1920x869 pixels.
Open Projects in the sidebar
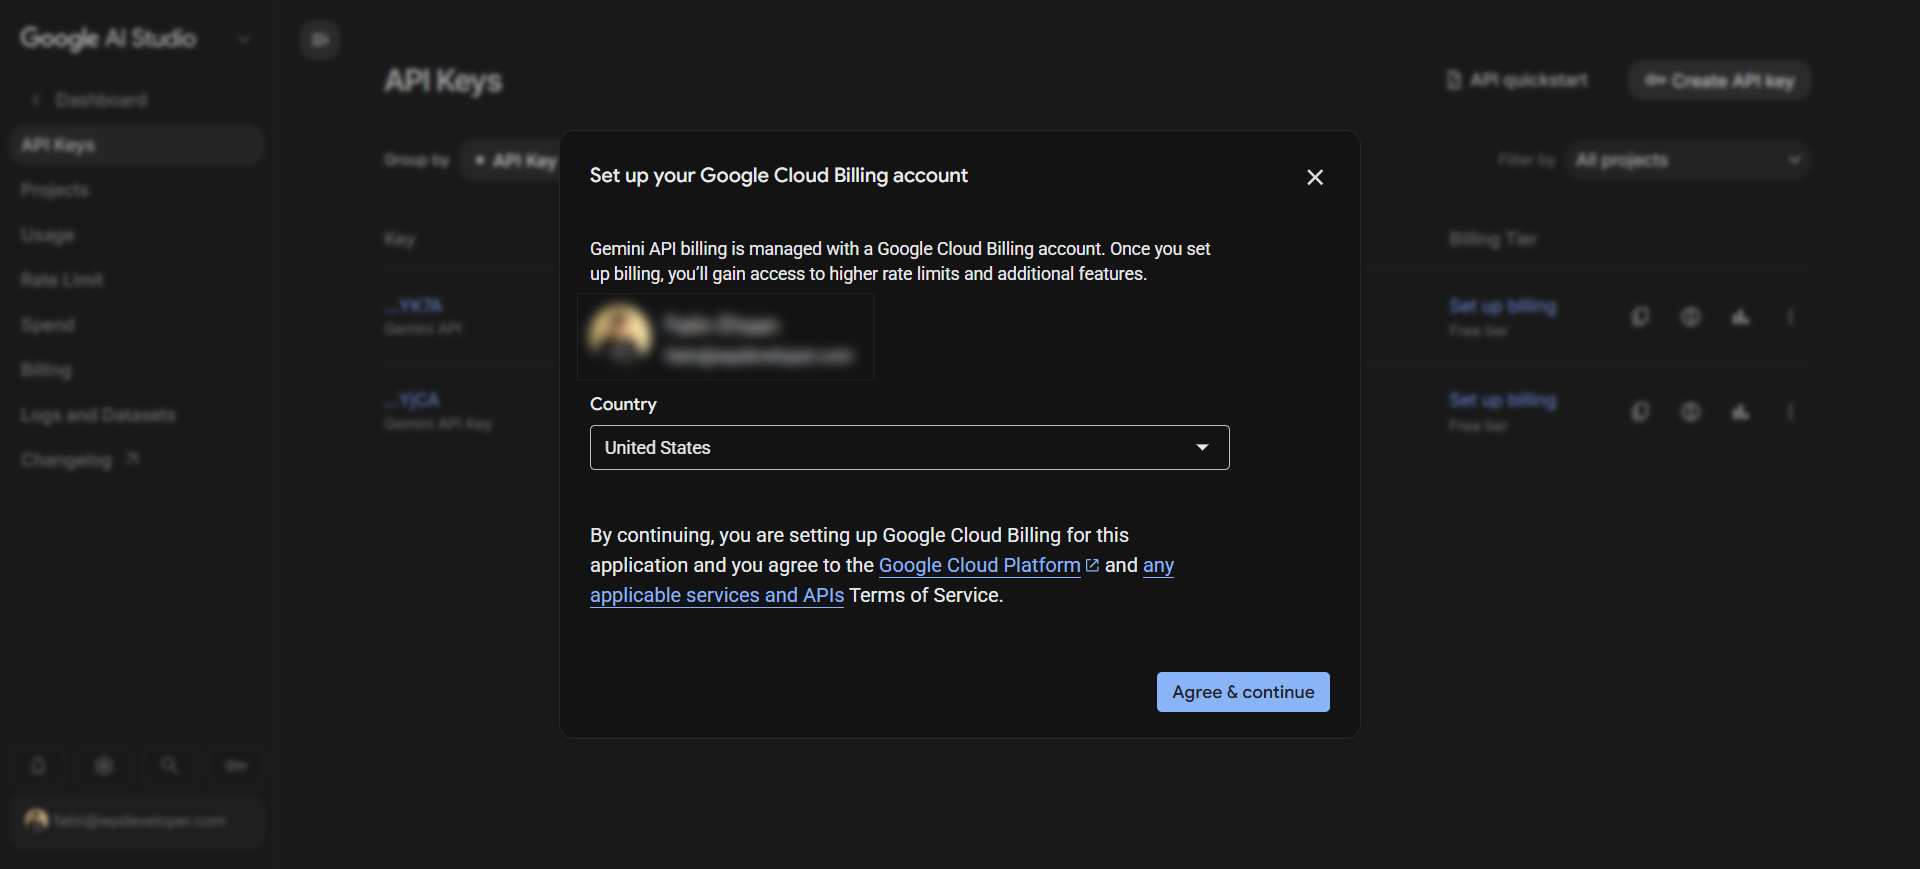tap(55, 190)
